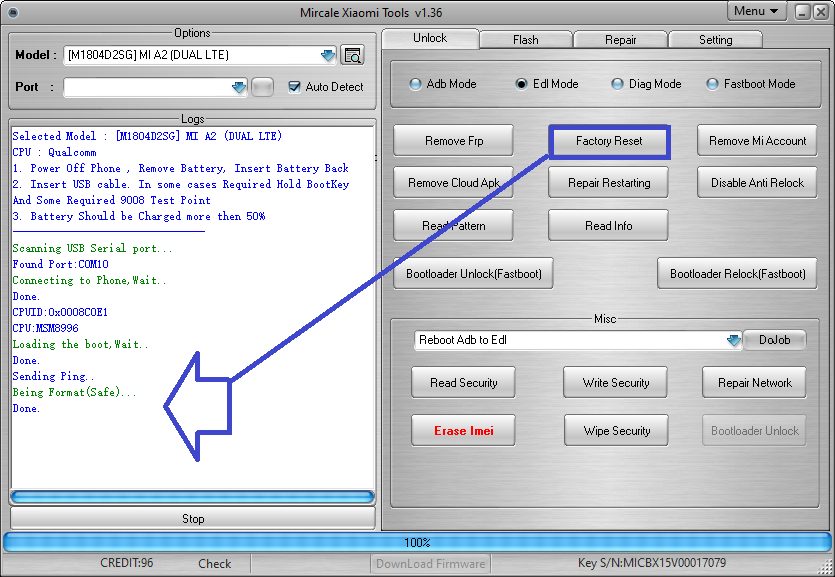The width and height of the screenshot is (835, 577).
Task: Minimize the Mircale Xiaomi Tools window
Action: tap(803, 12)
